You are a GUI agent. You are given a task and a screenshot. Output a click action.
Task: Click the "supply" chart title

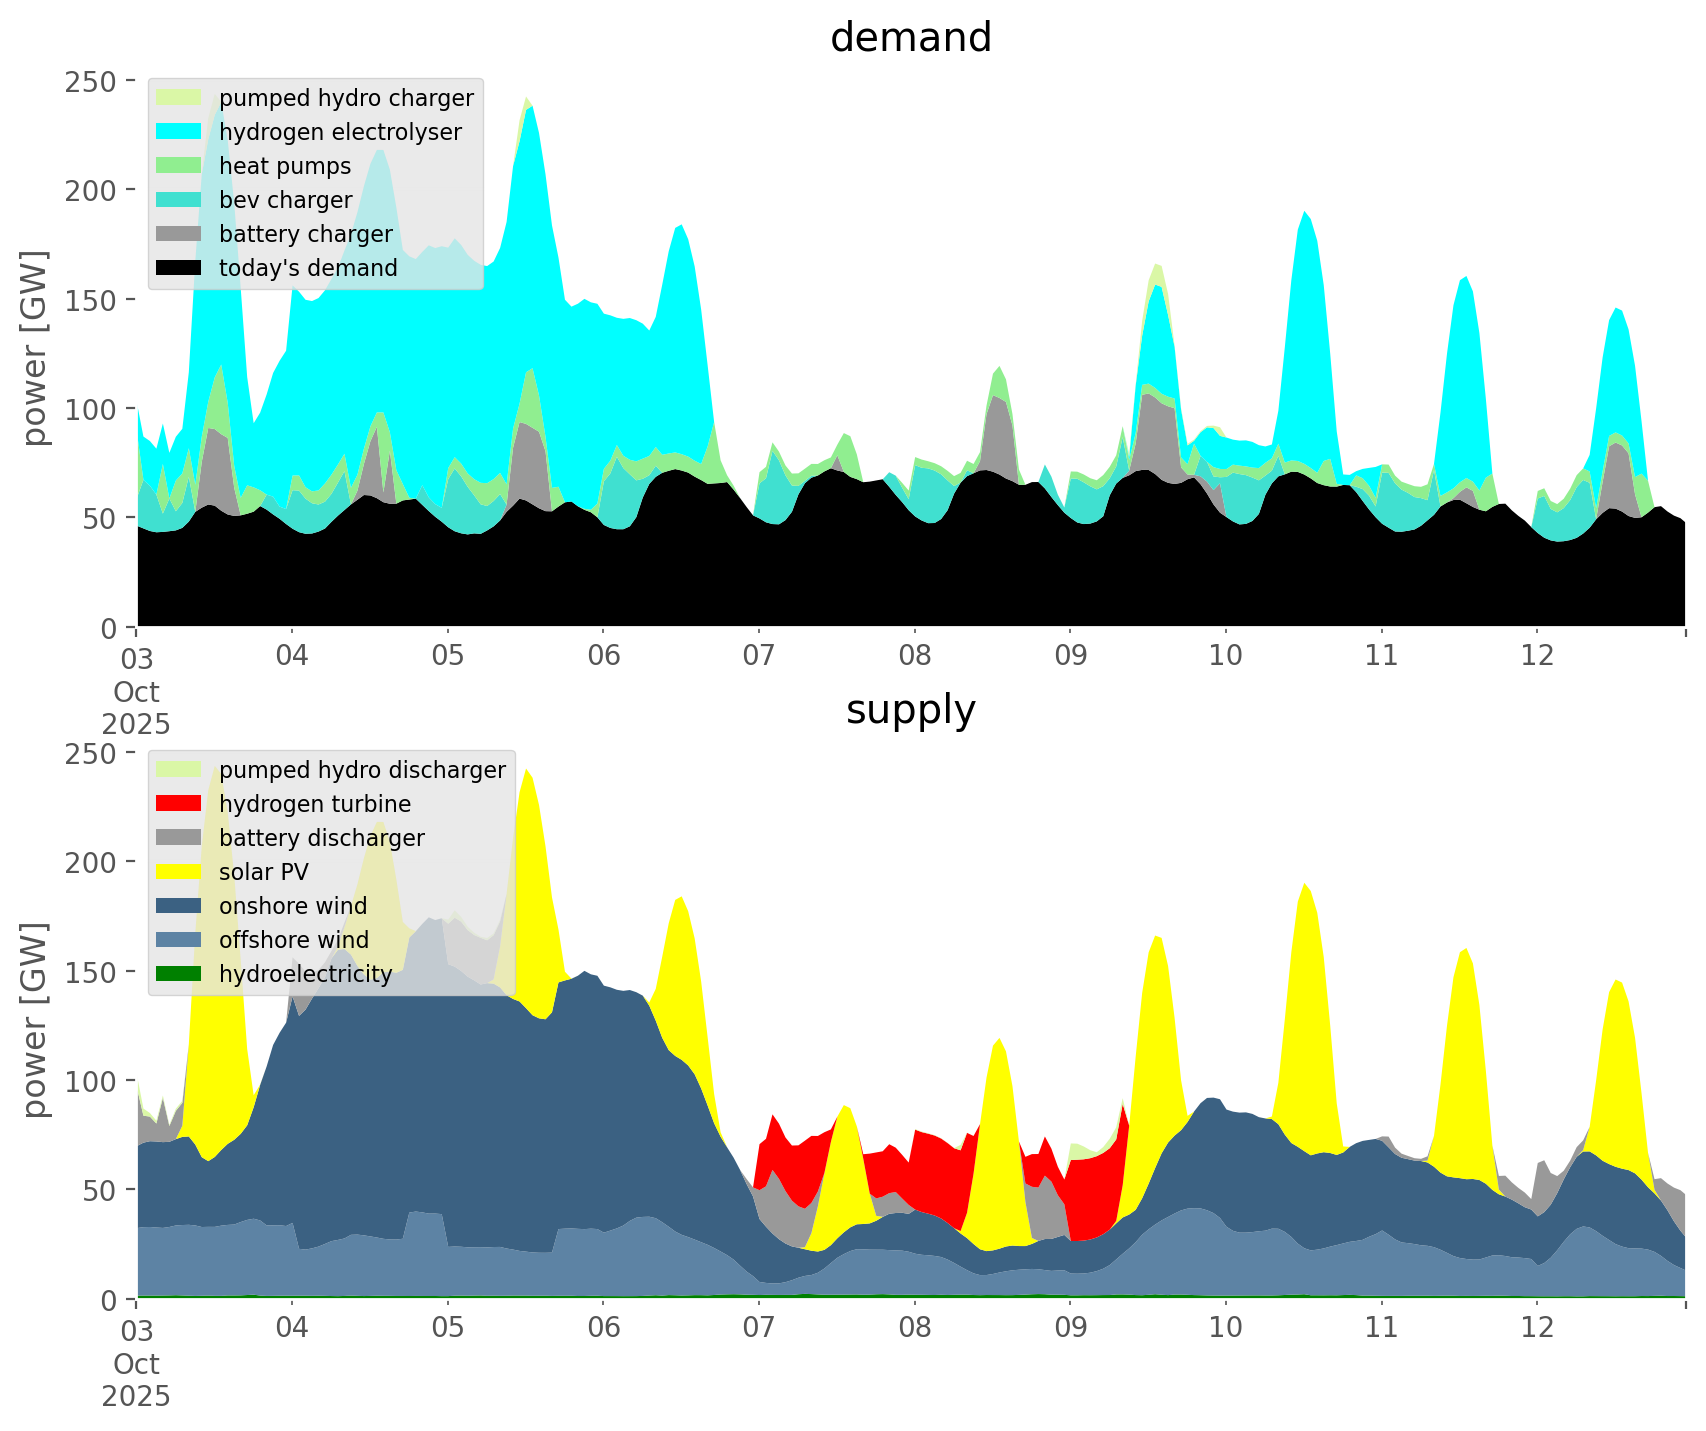tap(910, 710)
